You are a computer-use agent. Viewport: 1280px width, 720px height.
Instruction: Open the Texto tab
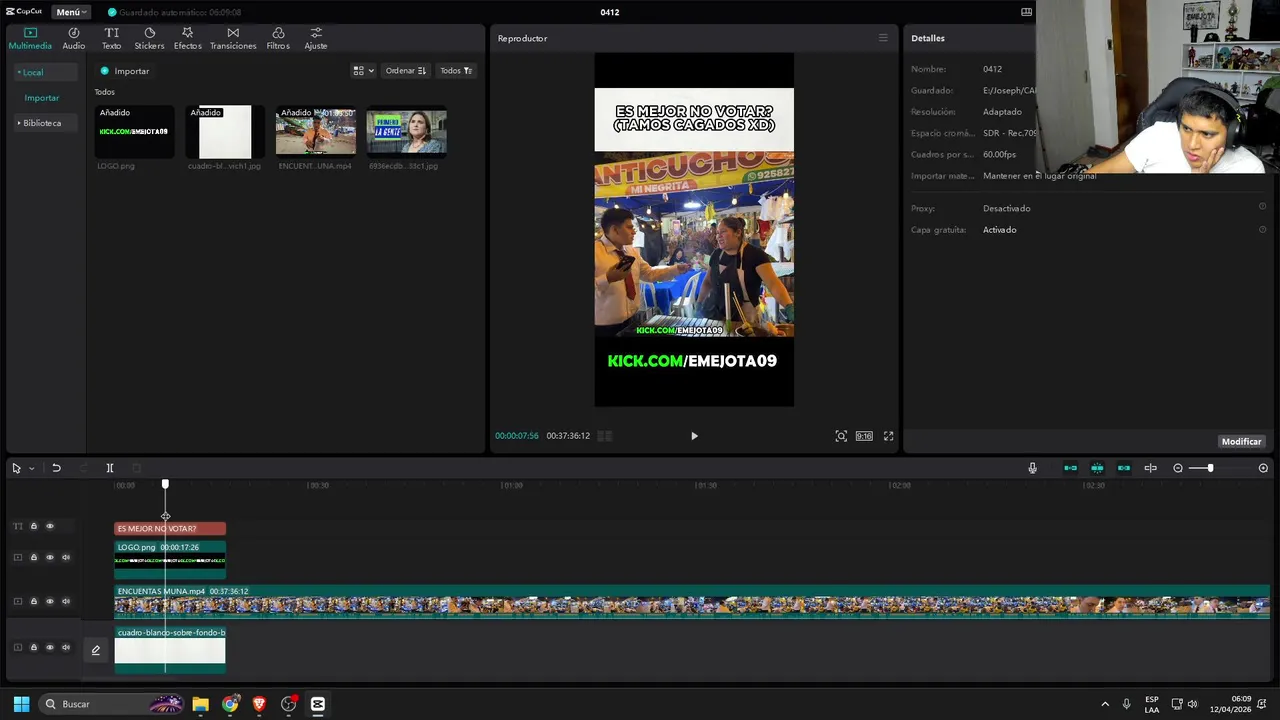(111, 38)
